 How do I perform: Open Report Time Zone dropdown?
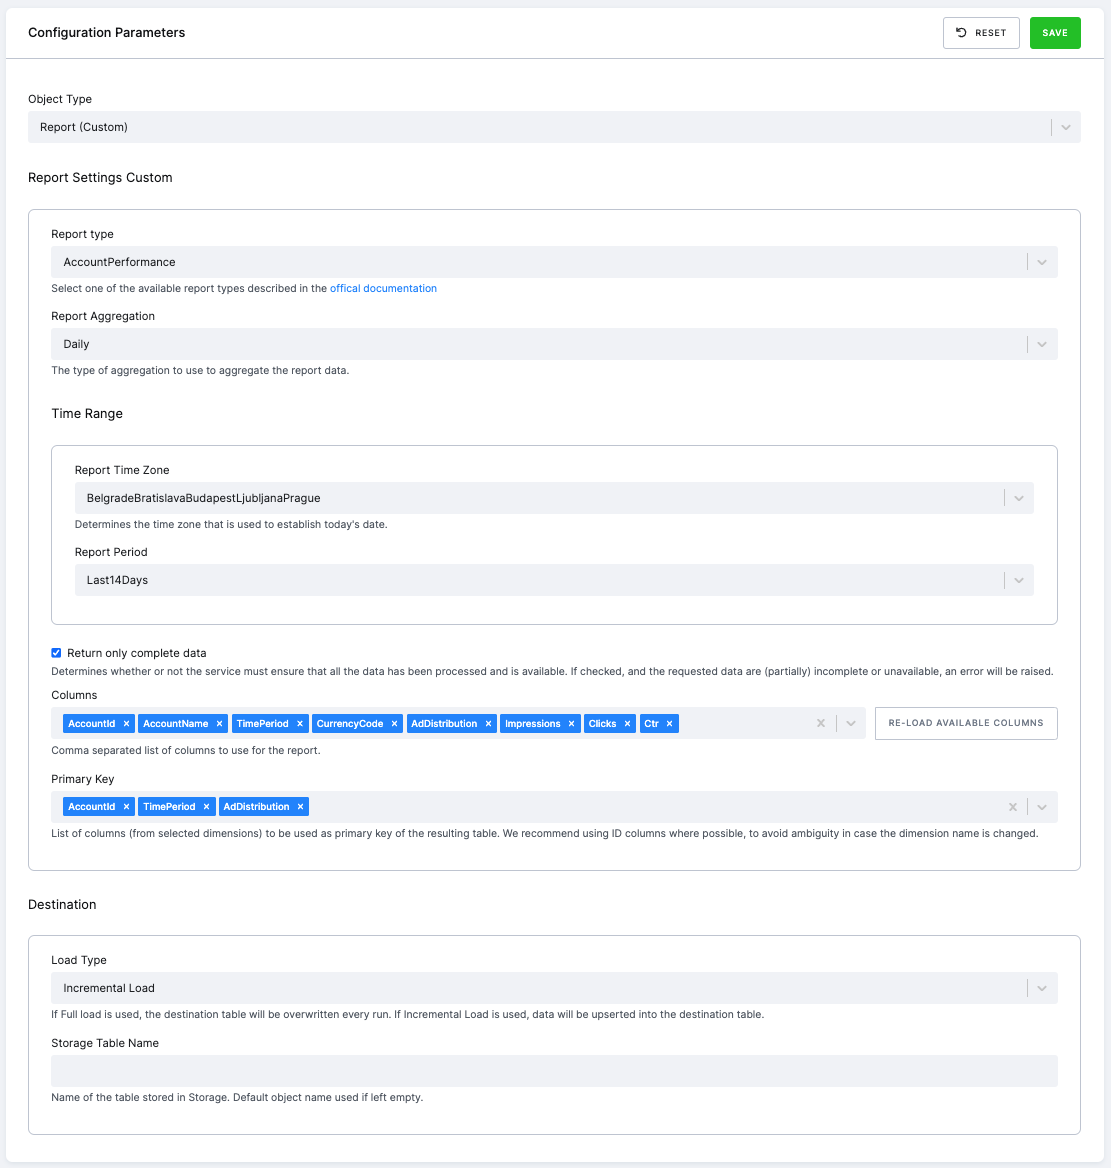(554, 498)
